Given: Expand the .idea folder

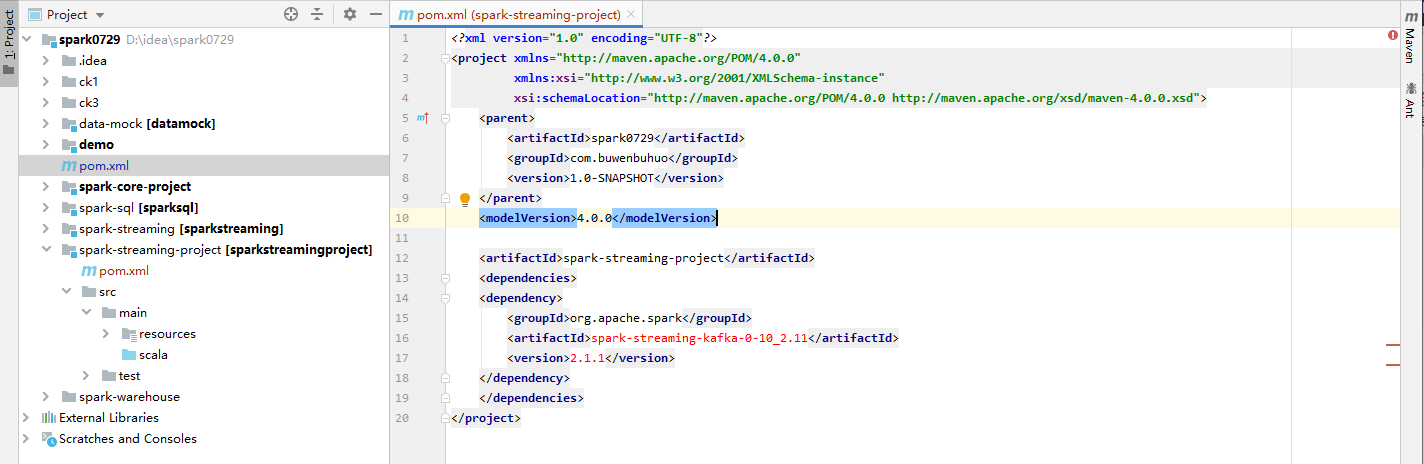Looking at the screenshot, I should click(x=46, y=60).
